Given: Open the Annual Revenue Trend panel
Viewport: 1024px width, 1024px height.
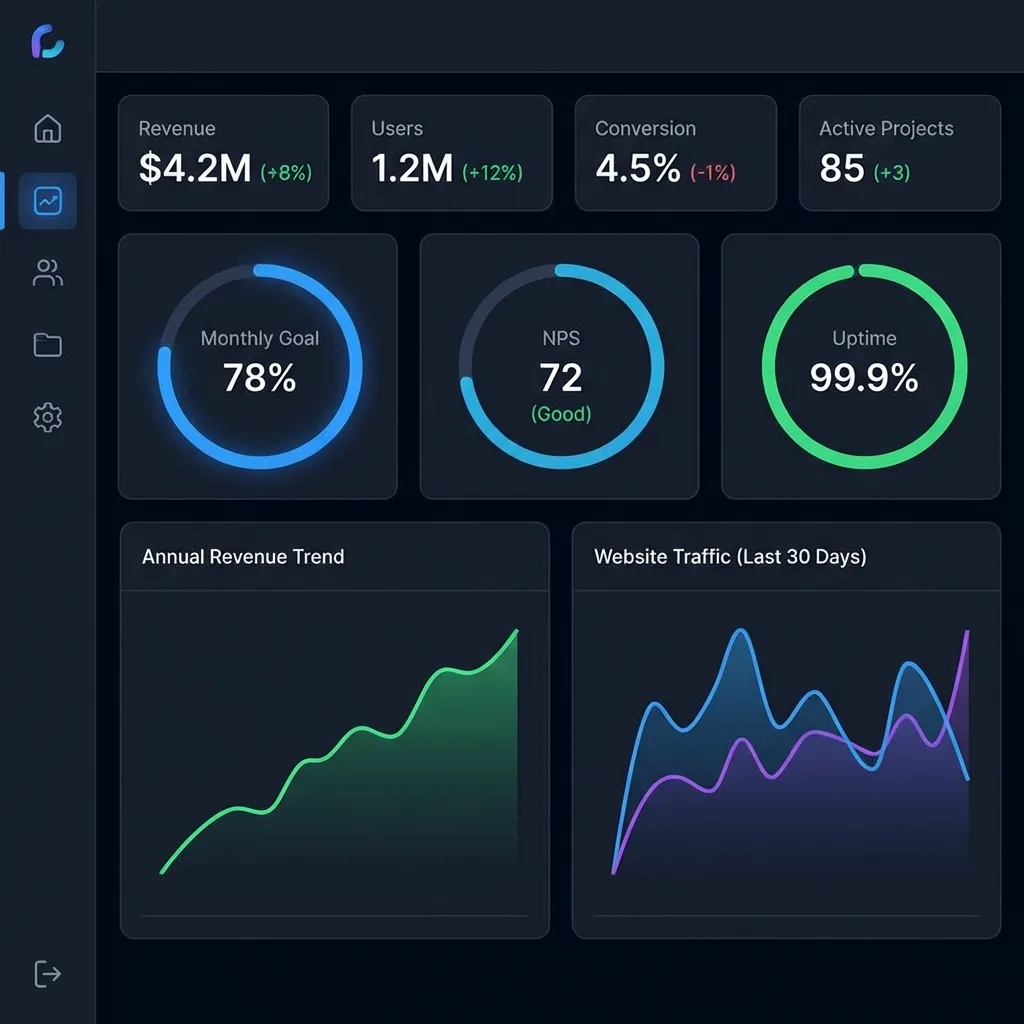Looking at the screenshot, I should [243, 557].
